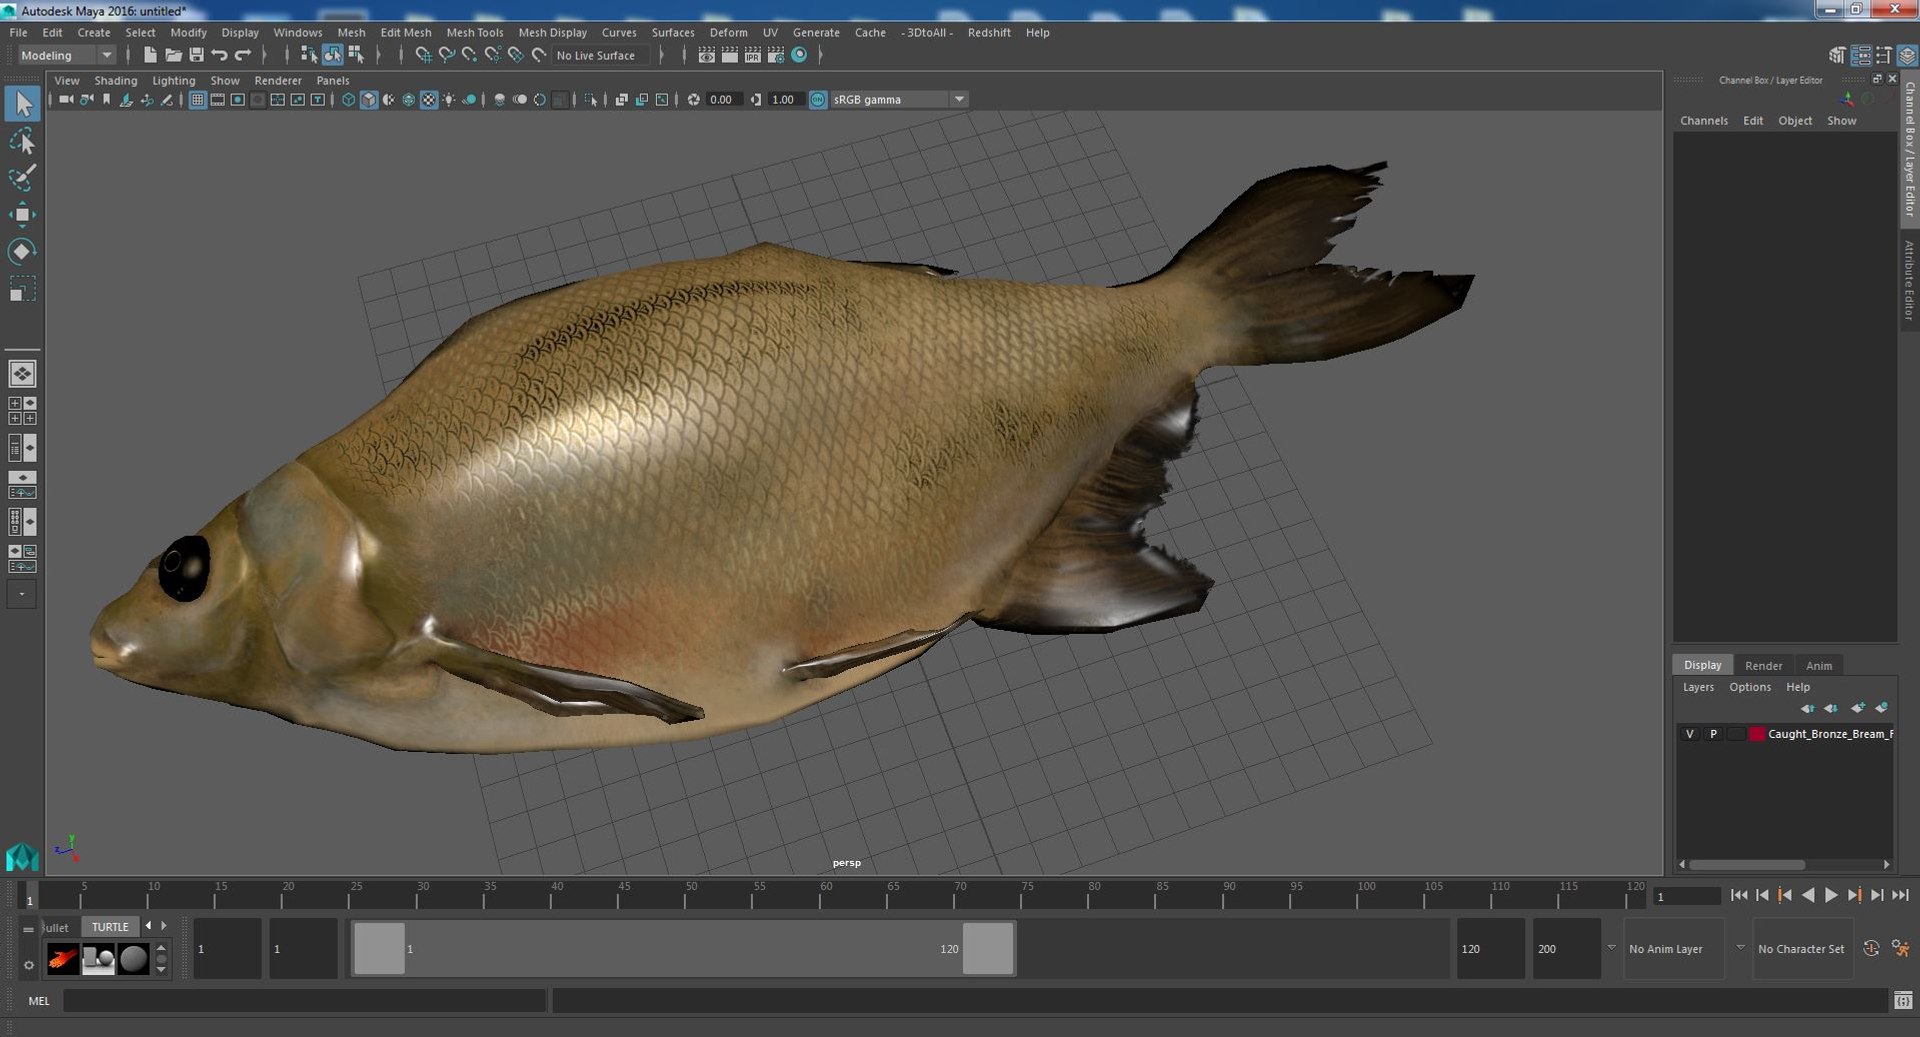Undo the last action
The height and width of the screenshot is (1037, 1920).
coord(219,55)
